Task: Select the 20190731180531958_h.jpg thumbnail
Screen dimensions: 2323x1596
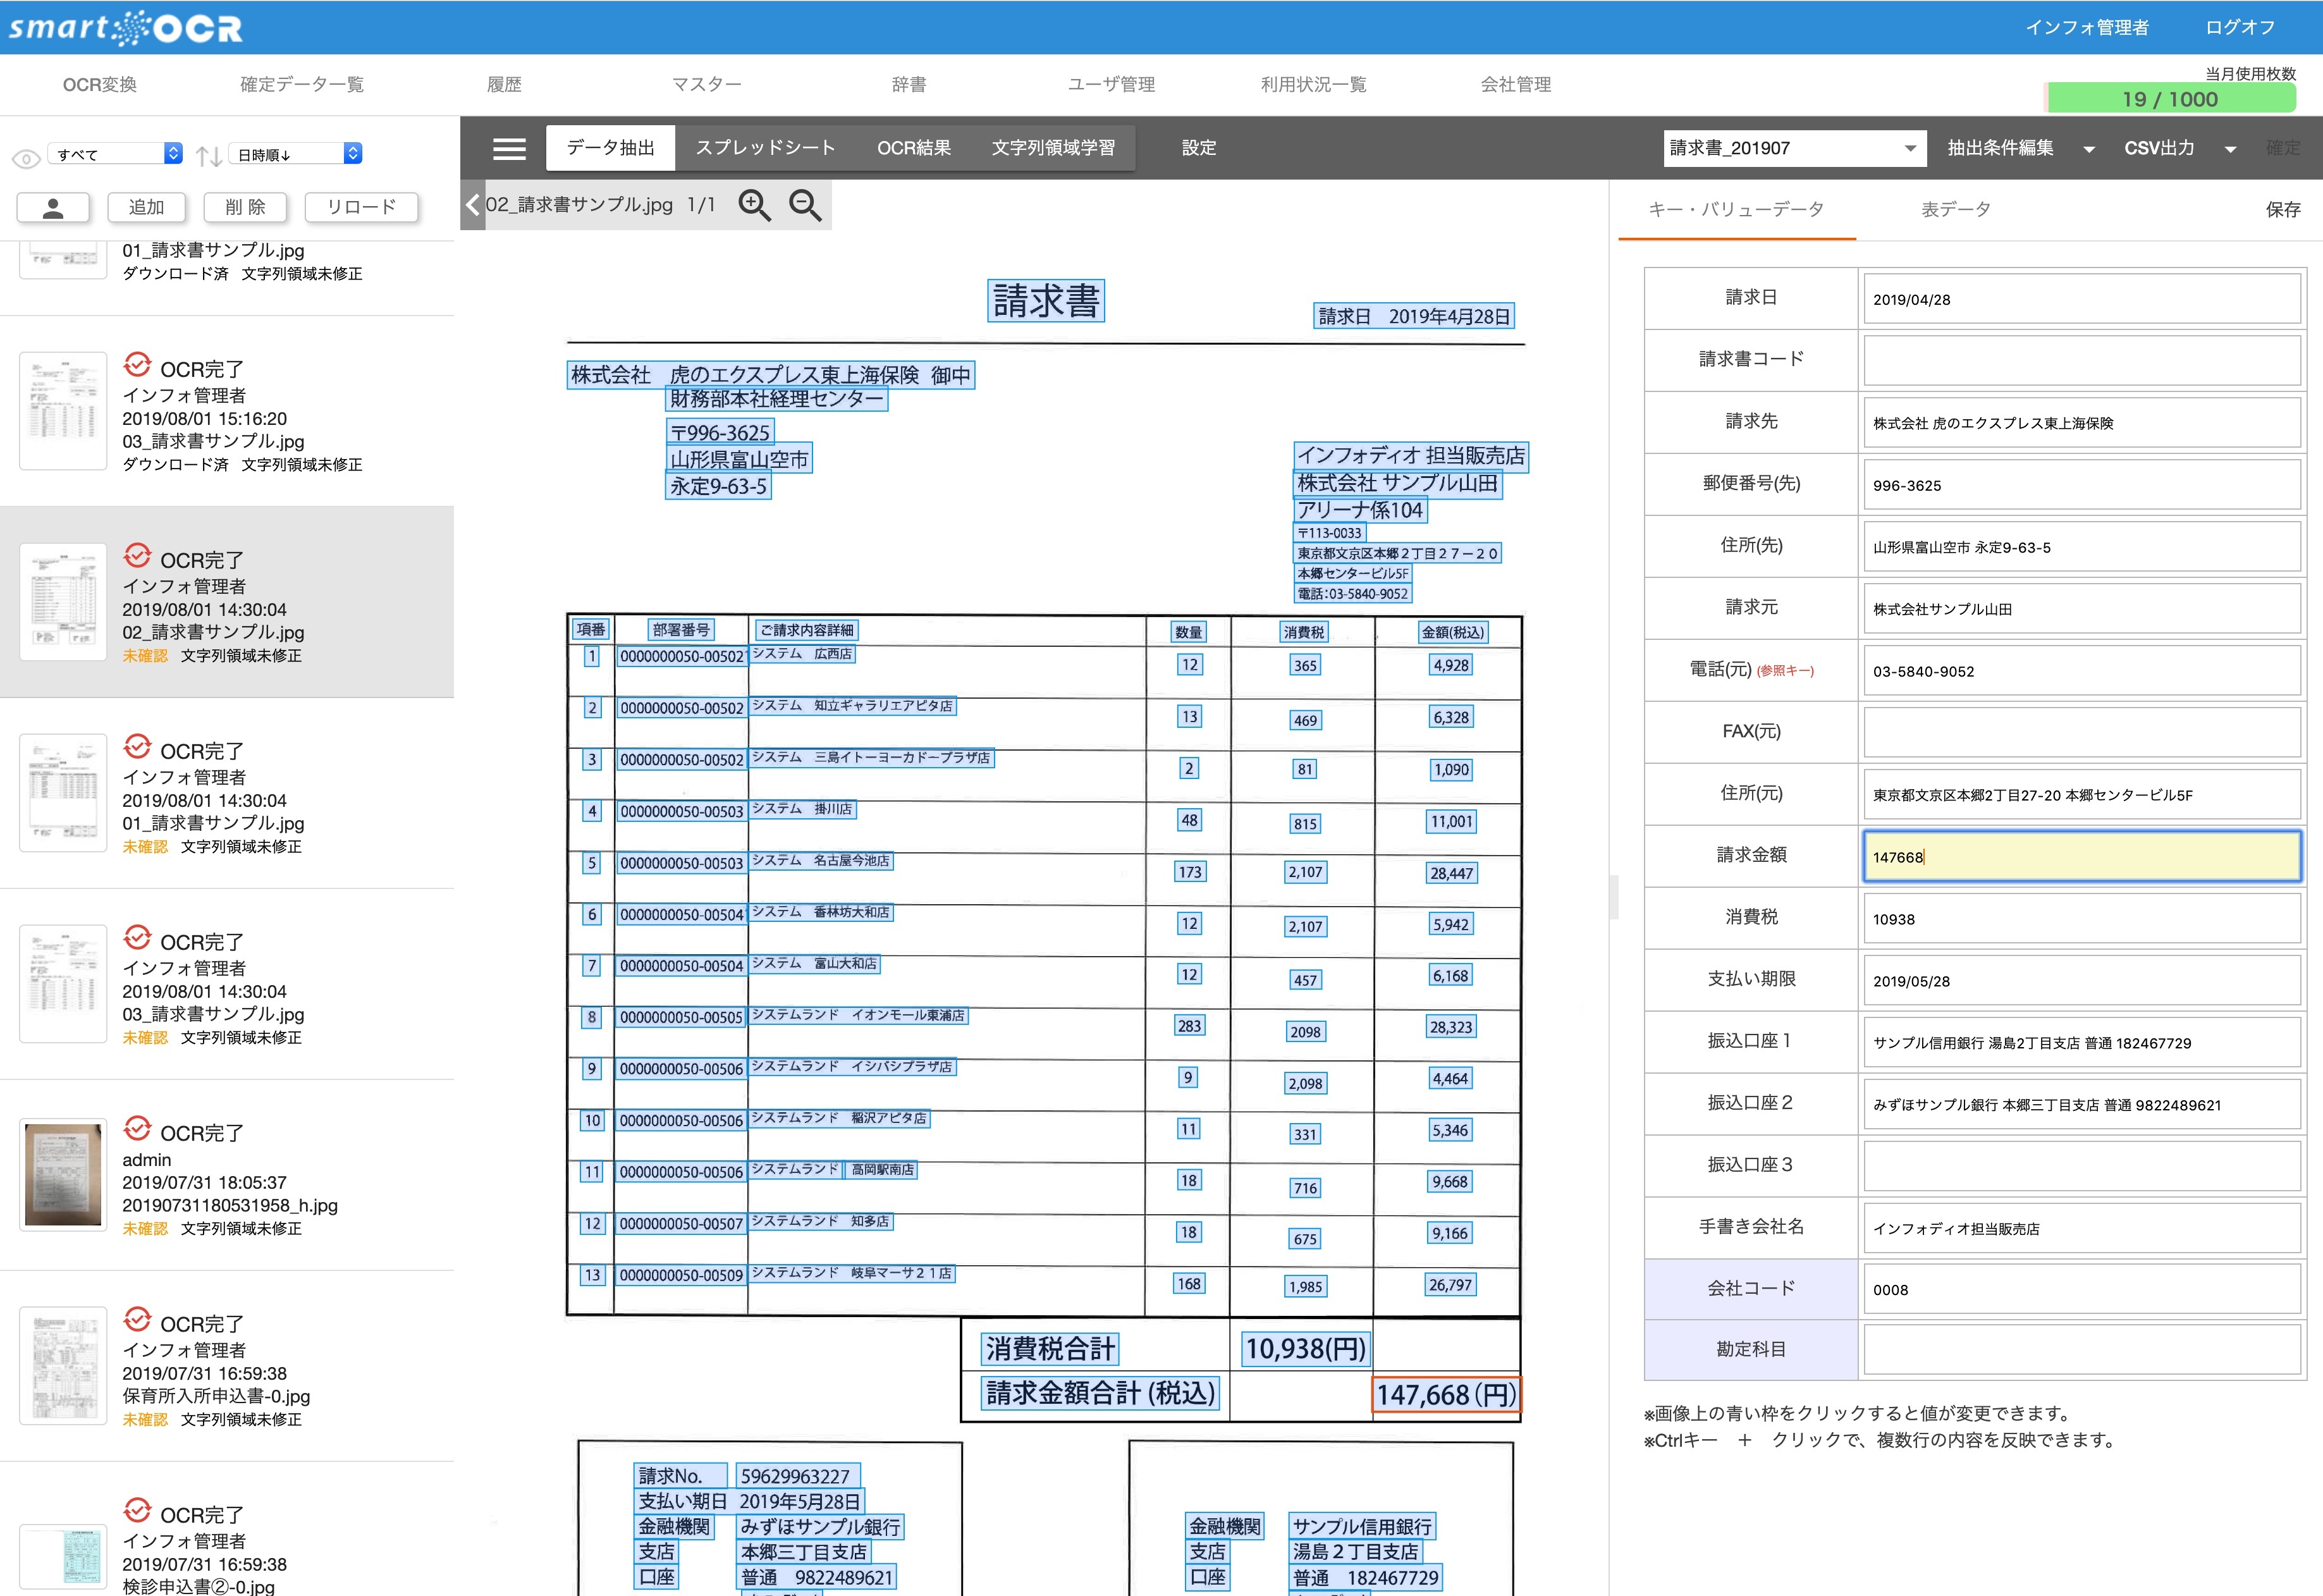Action: (63, 1174)
